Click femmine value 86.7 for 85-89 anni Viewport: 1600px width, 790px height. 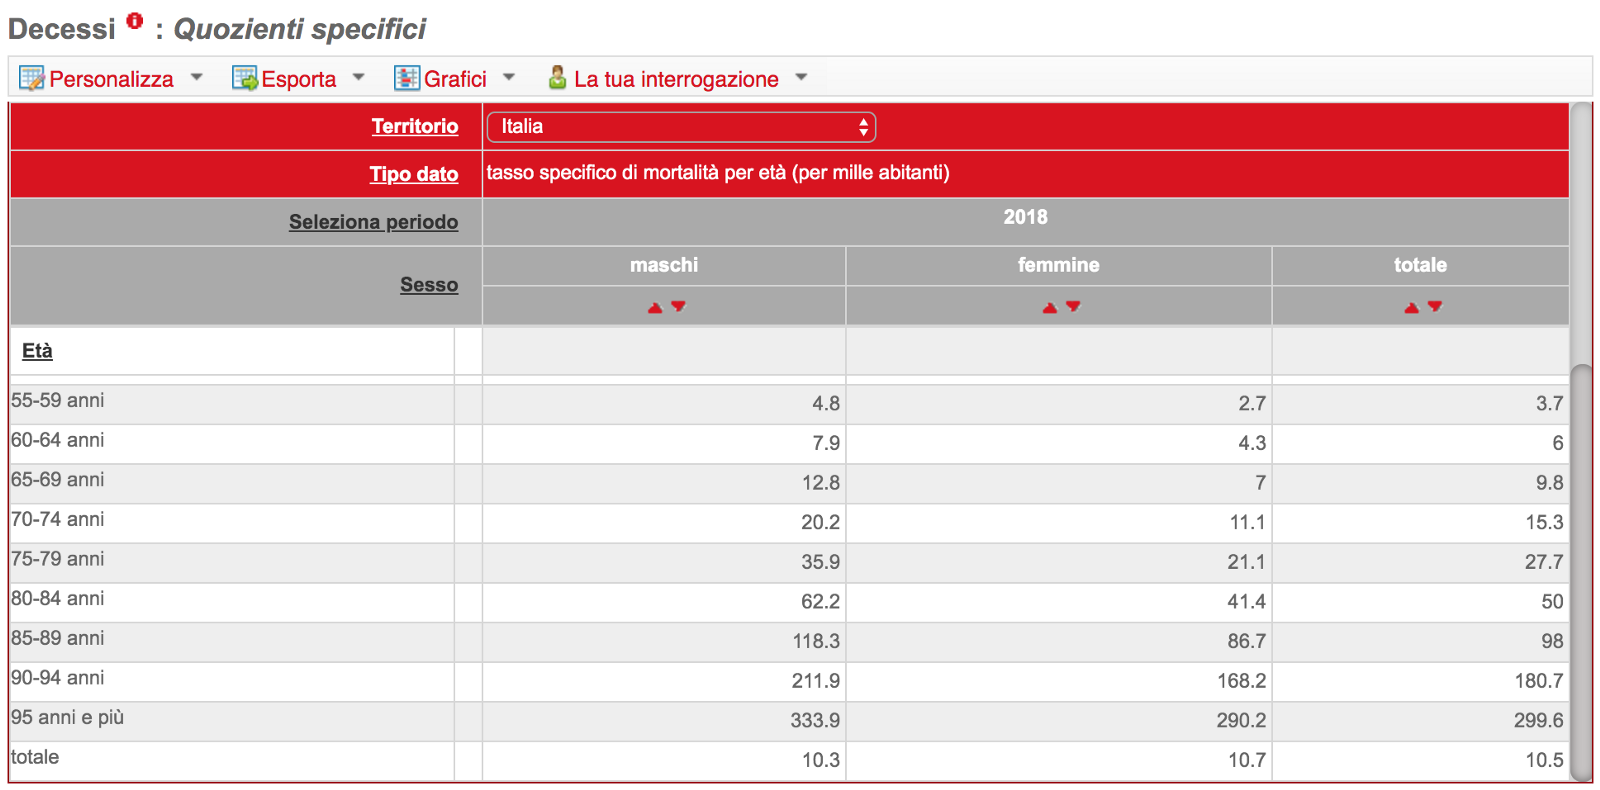click(x=1246, y=641)
